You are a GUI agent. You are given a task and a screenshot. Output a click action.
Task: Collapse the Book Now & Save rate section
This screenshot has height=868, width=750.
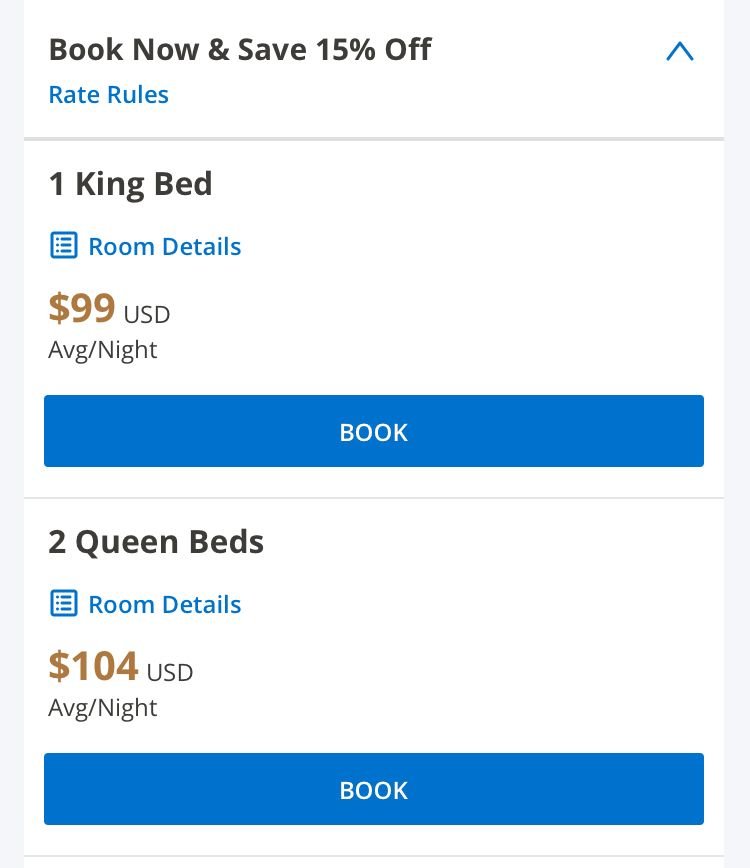[679, 51]
